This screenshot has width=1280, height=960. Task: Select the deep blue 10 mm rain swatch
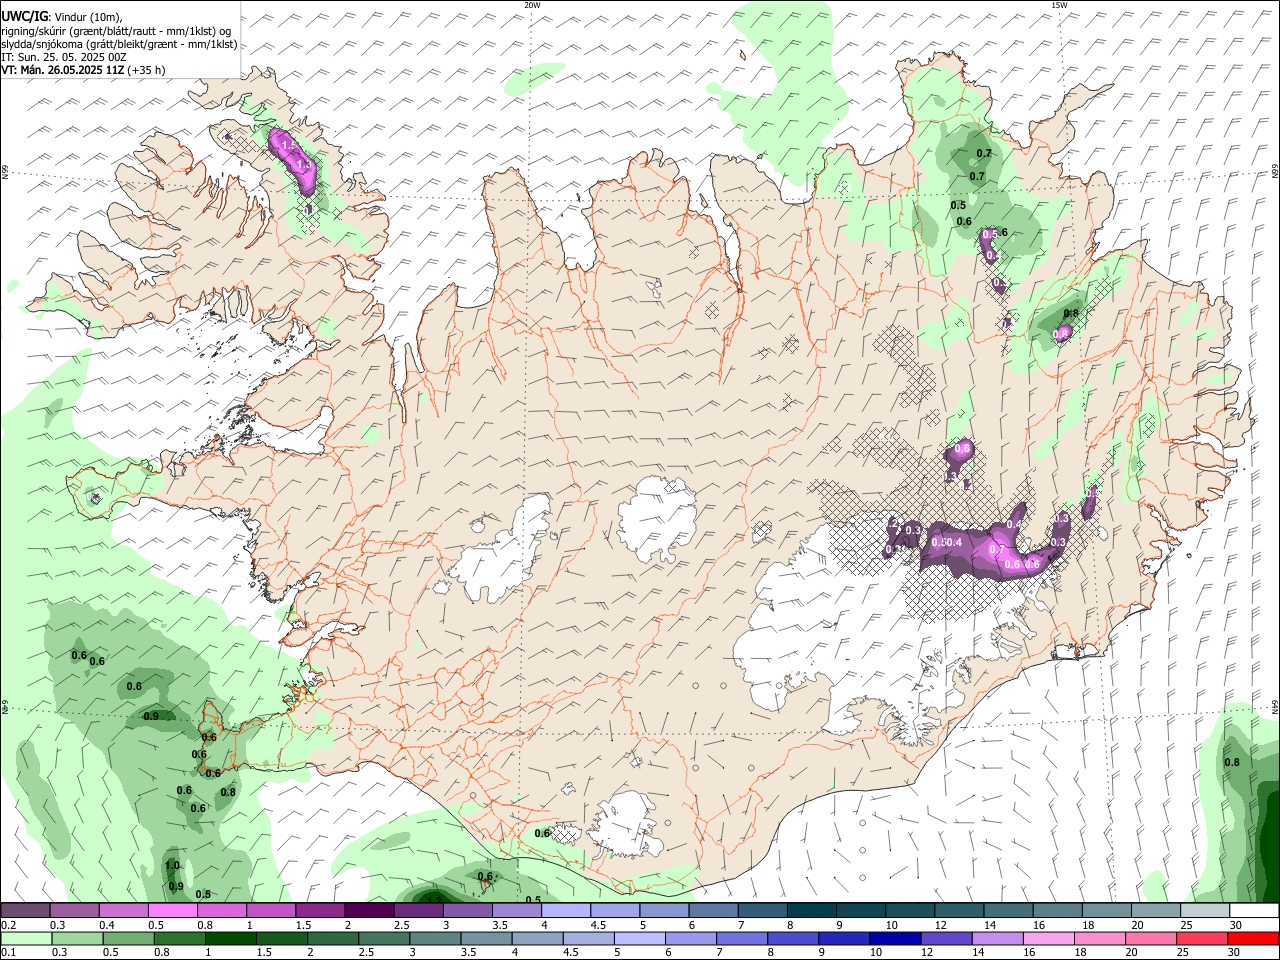[894, 938]
